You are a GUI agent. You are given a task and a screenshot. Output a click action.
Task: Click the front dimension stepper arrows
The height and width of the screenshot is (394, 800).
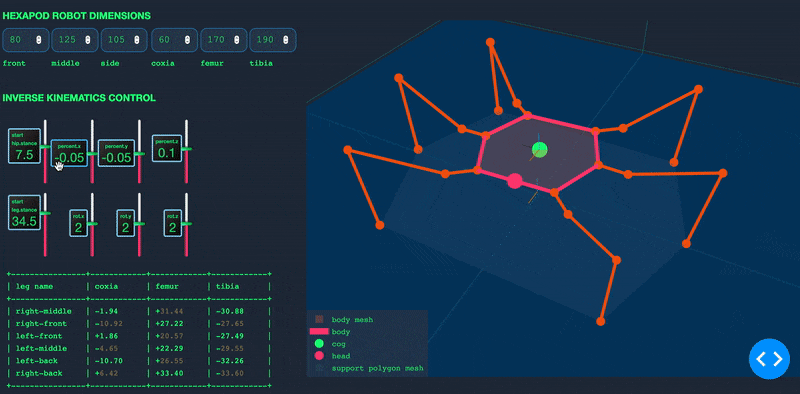(39, 40)
